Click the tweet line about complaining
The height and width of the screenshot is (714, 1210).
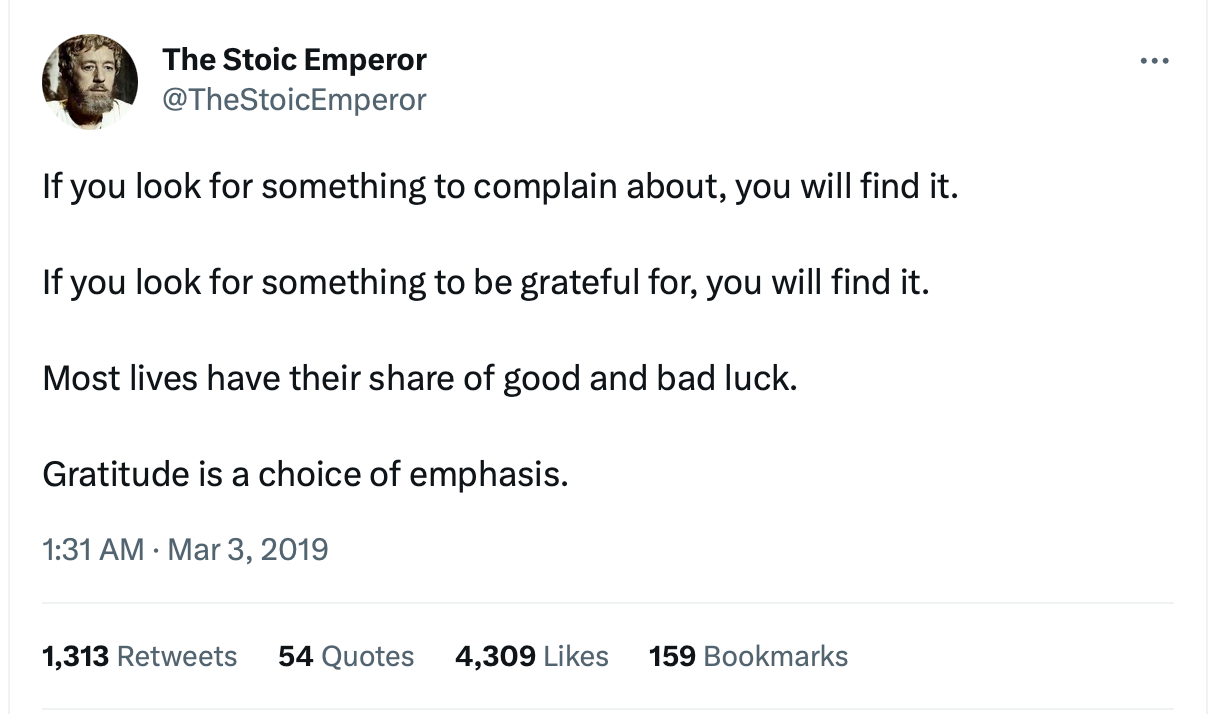(x=500, y=187)
